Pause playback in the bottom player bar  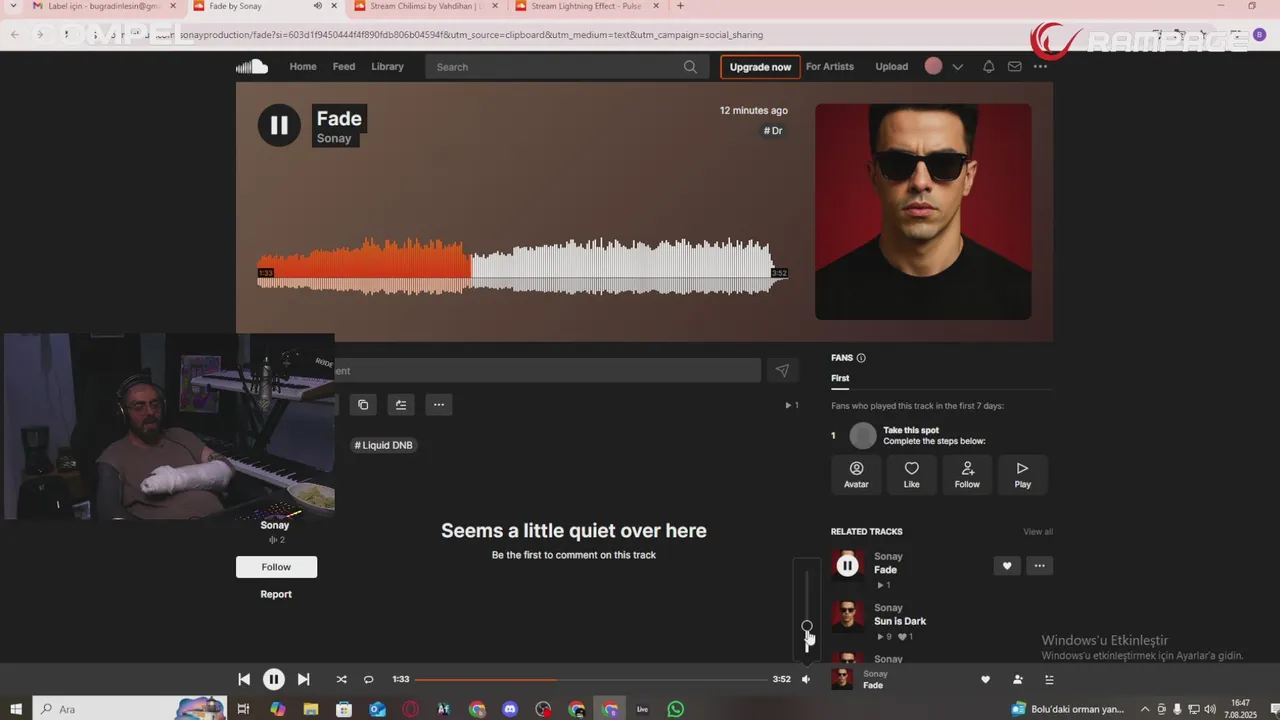(274, 679)
